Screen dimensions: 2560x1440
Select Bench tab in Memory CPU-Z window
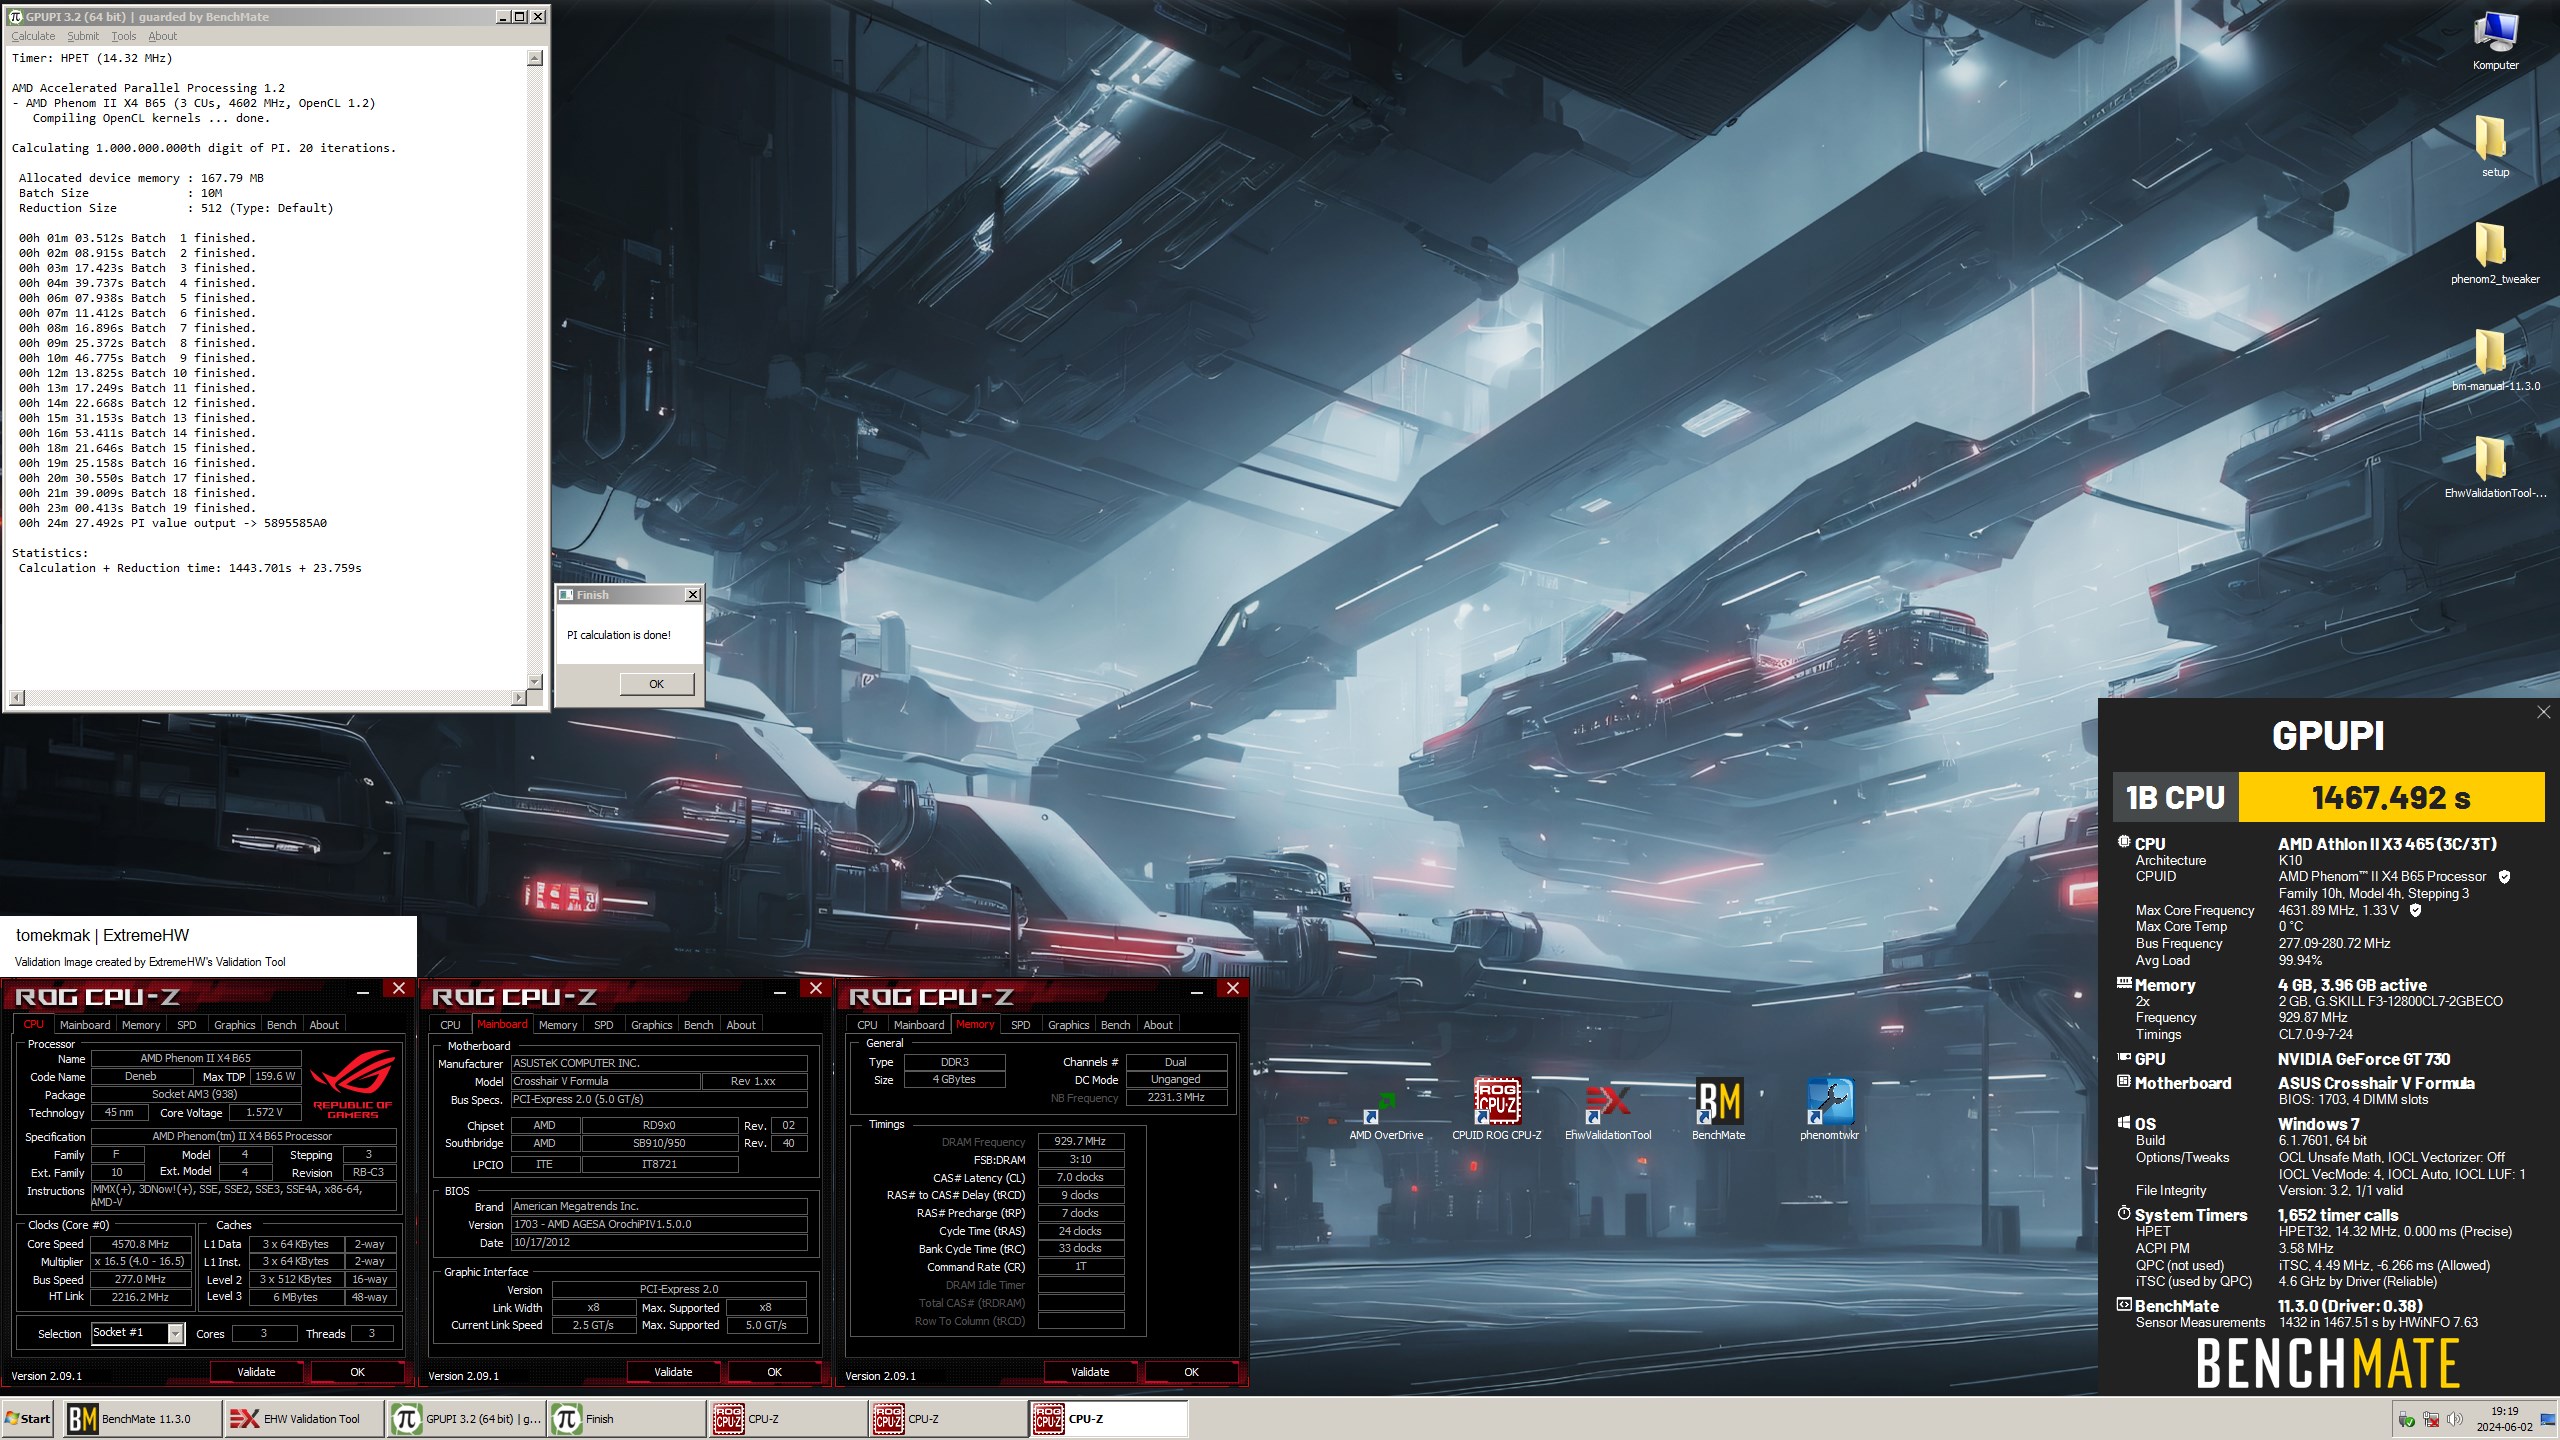[1116, 1025]
